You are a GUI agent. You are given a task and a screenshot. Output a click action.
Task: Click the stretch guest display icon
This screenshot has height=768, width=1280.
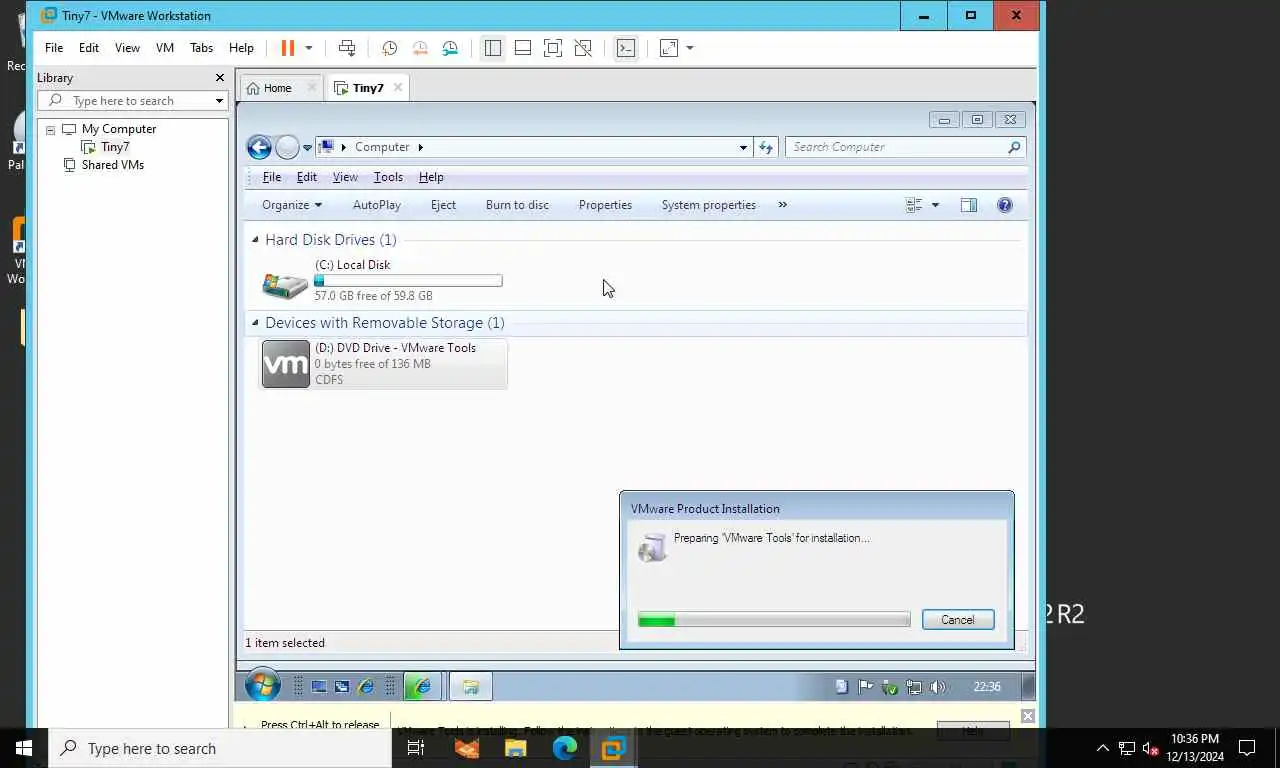(x=669, y=48)
